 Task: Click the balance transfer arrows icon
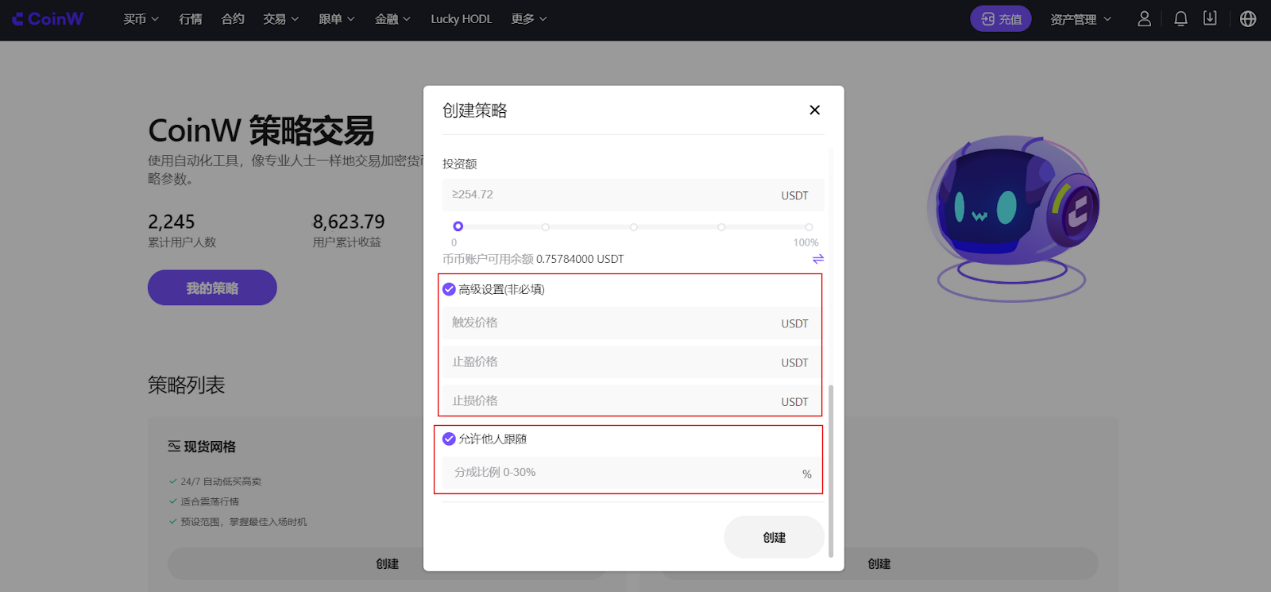[x=817, y=259]
